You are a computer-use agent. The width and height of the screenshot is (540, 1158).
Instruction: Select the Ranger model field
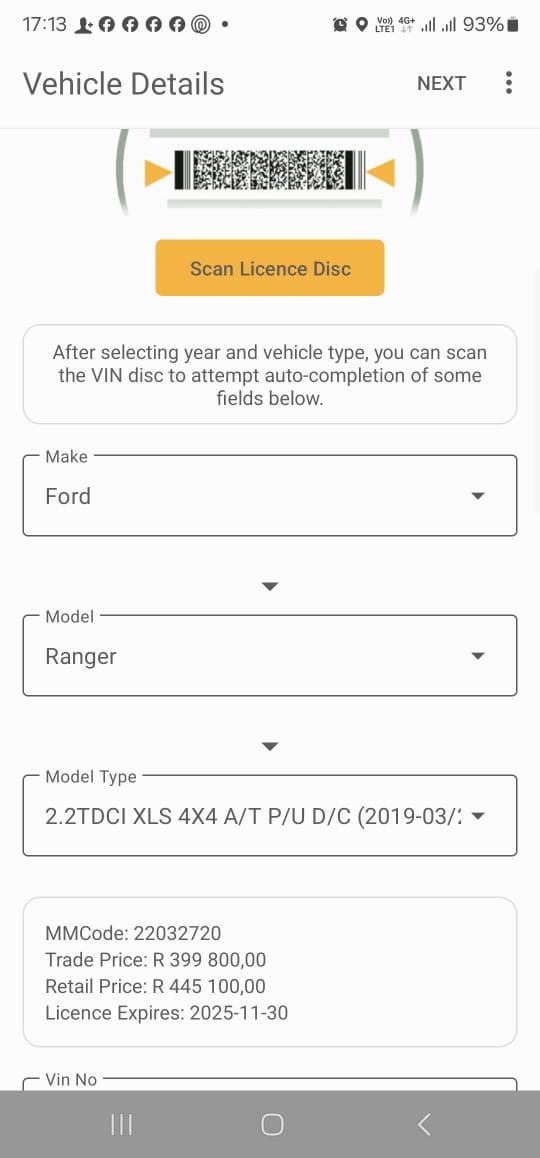click(x=270, y=656)
